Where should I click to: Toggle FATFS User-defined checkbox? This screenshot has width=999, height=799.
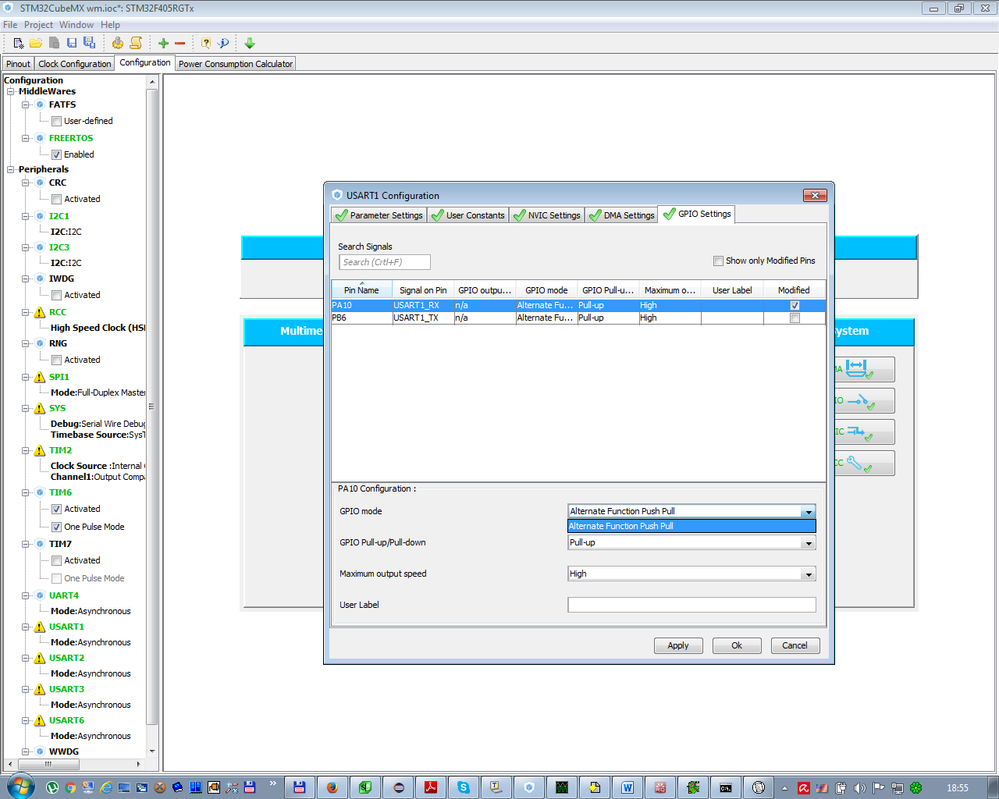(57, 121)
